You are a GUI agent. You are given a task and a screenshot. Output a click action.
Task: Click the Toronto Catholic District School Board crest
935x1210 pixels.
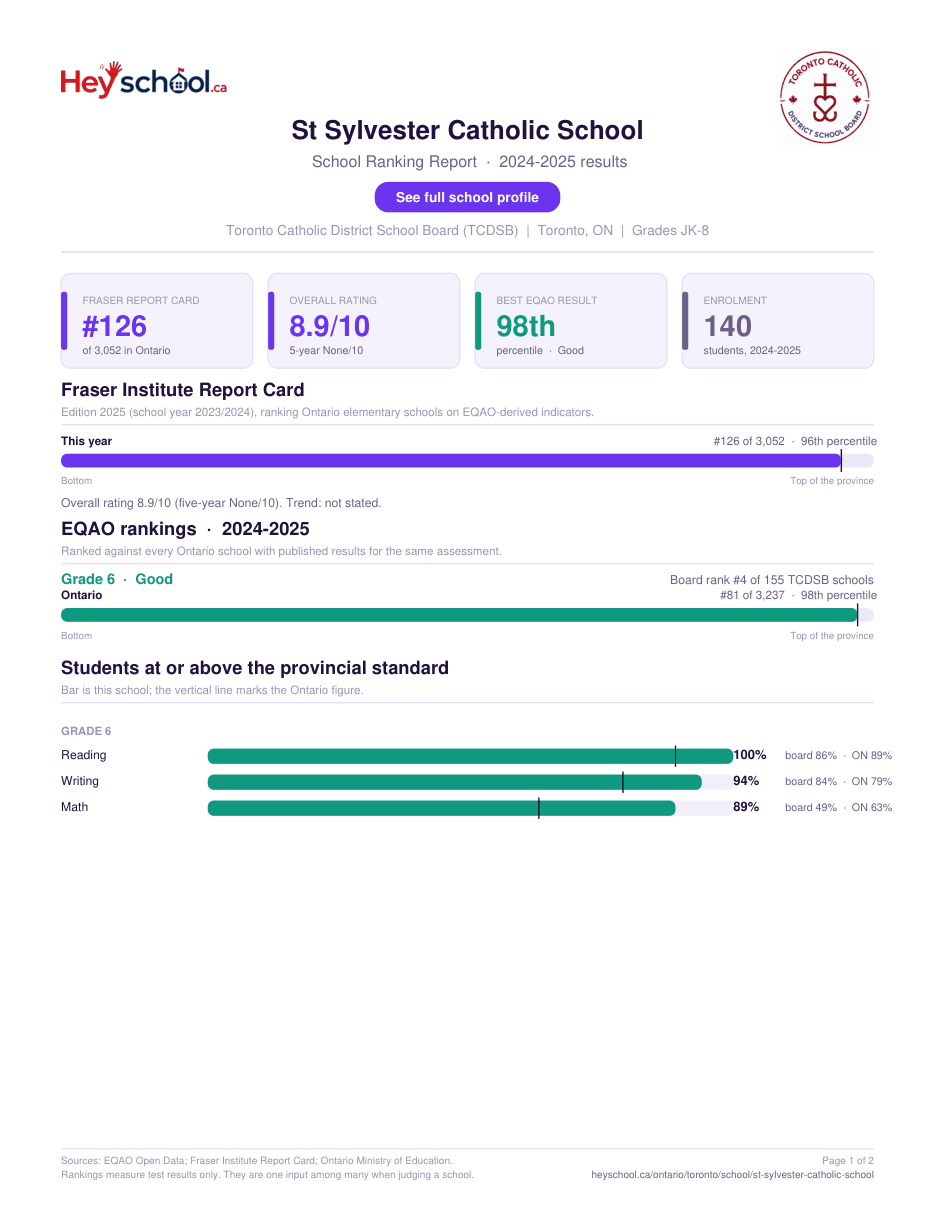tap(825, 99)
